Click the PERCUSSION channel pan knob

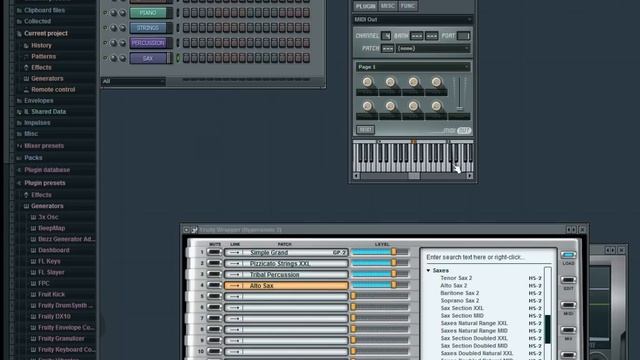coord(113,43)
